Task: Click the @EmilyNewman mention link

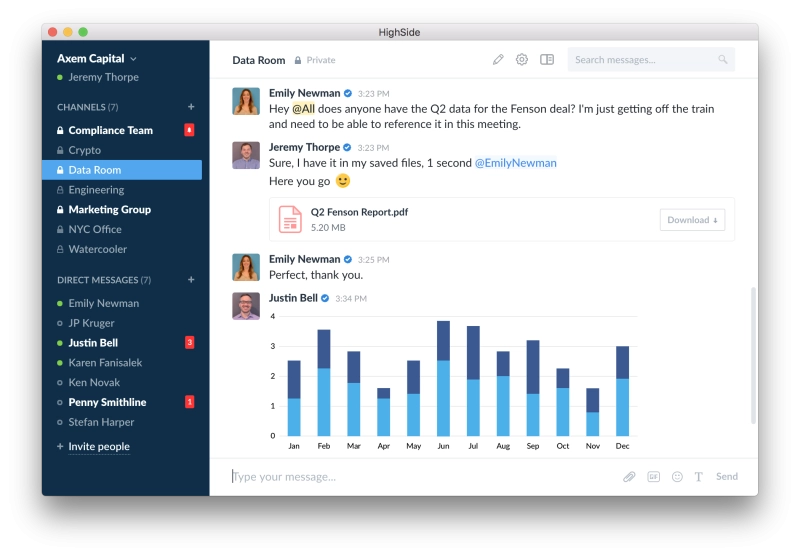Action: pyautogui.click(x=515, y=163)
